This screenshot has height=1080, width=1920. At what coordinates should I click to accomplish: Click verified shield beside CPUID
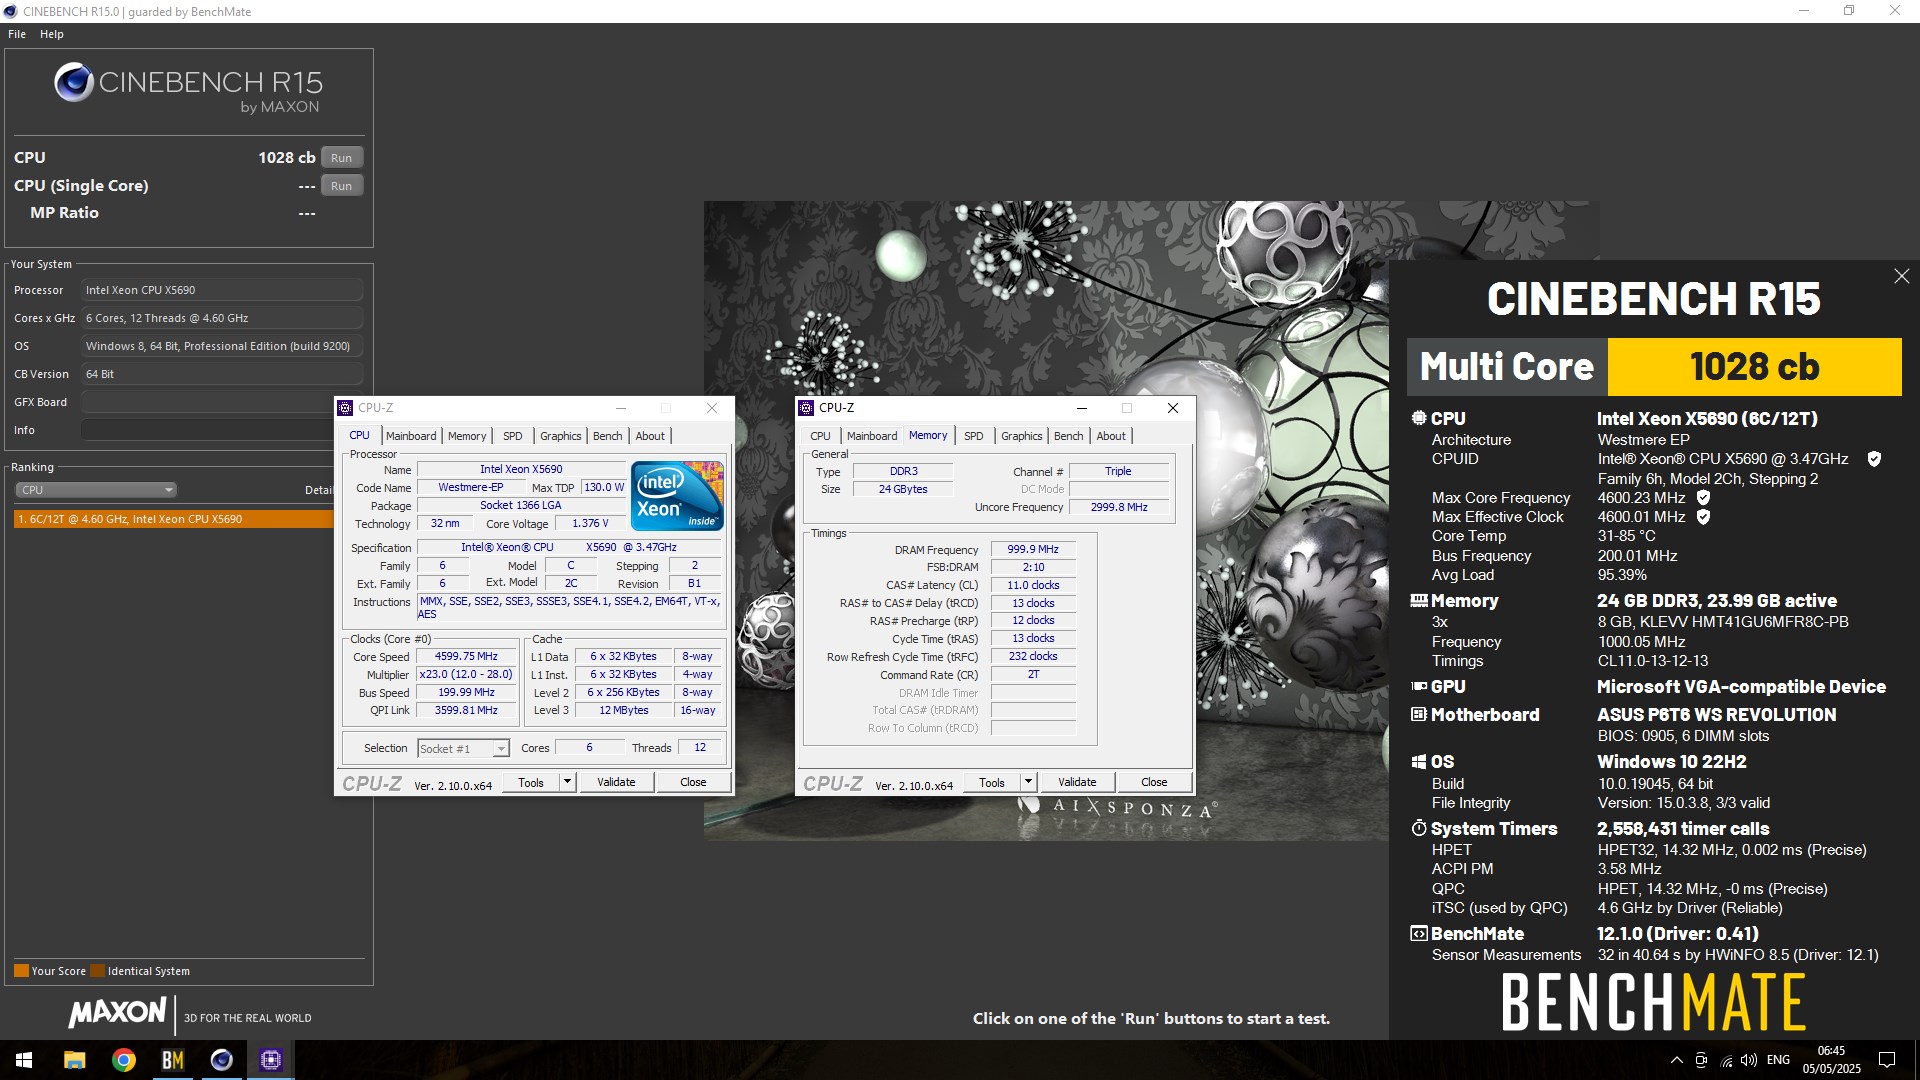(1874, 459)
